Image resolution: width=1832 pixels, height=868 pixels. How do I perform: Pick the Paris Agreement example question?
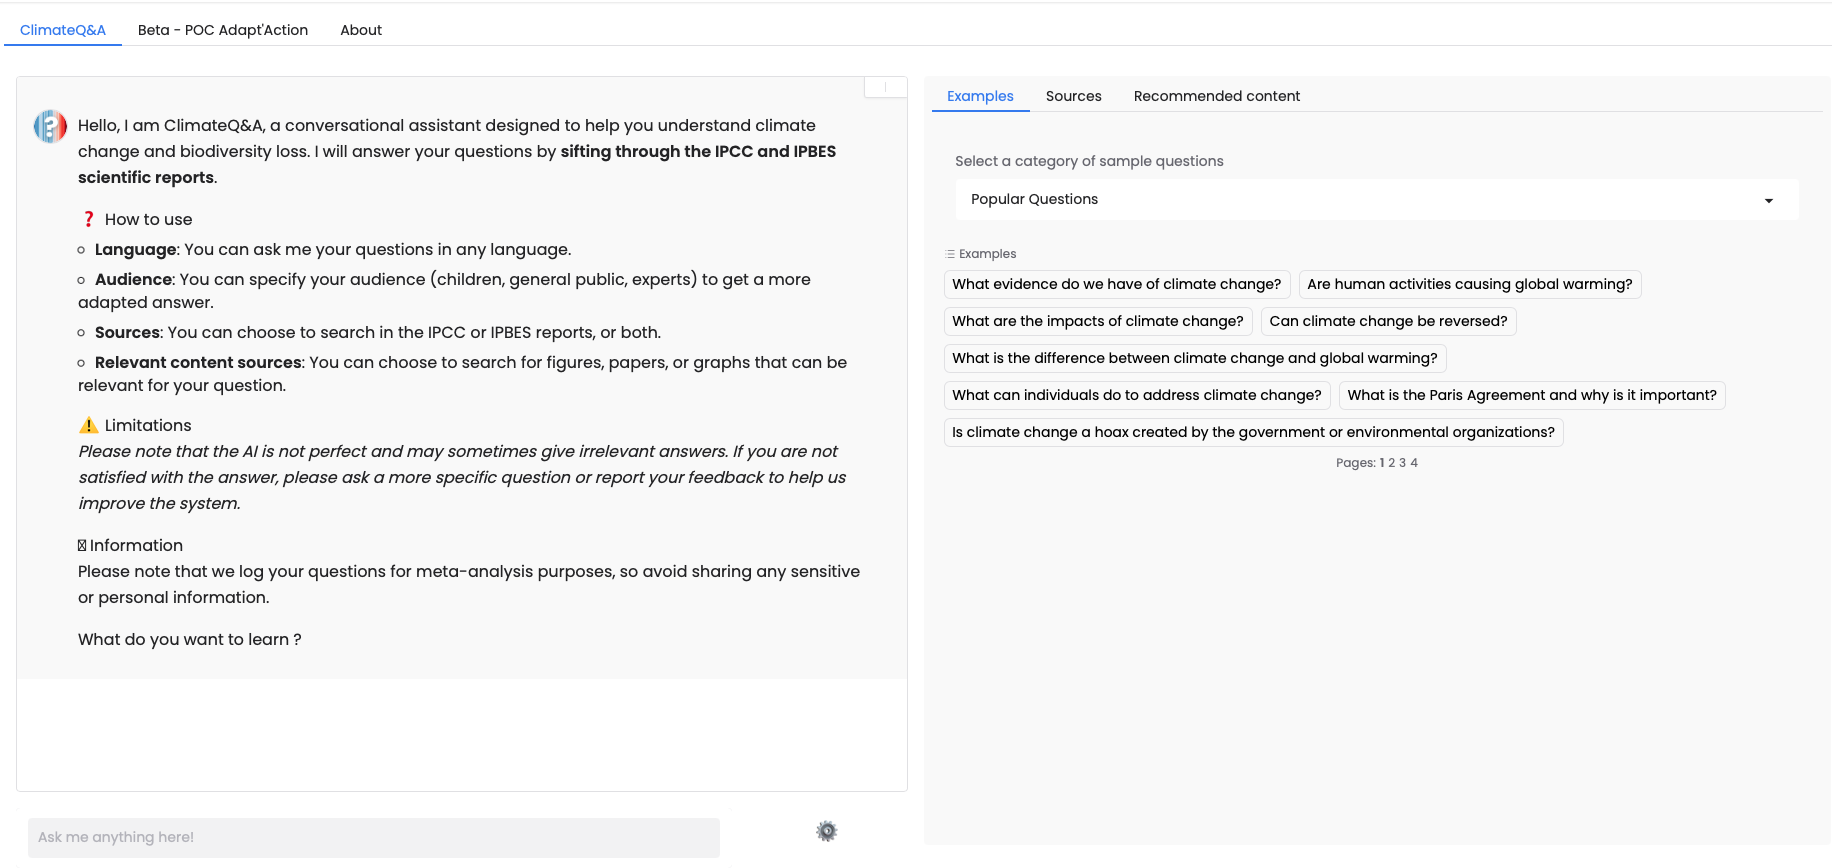click(x=1531, y=395)
